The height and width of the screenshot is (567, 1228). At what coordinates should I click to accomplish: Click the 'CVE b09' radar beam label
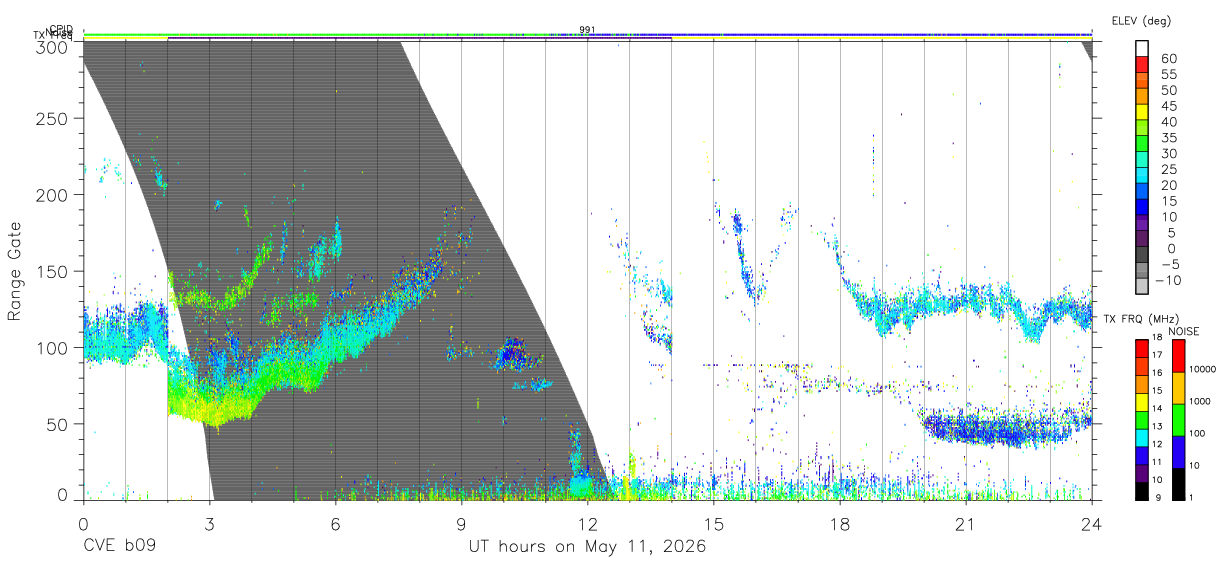point(119,547)
